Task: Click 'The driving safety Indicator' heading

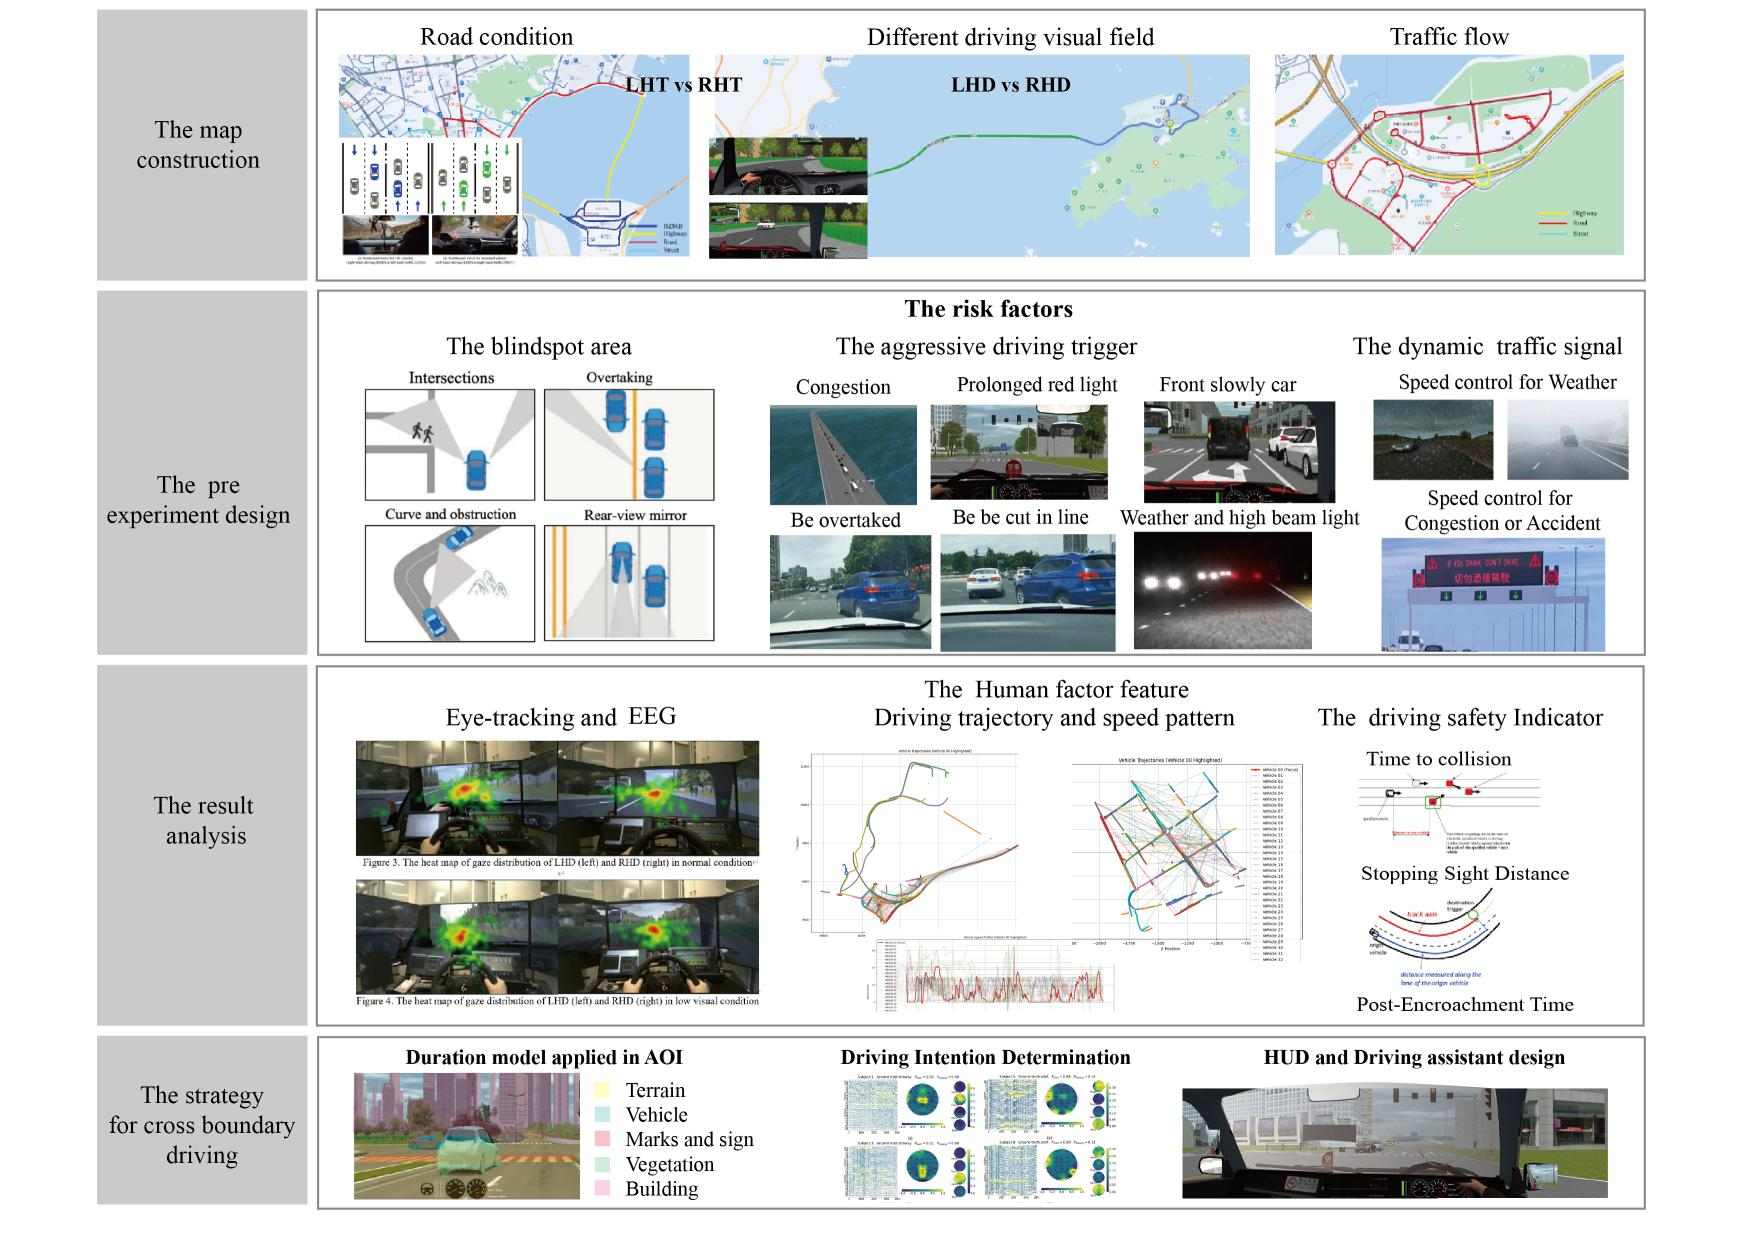Action: (x=1460, y=718)
